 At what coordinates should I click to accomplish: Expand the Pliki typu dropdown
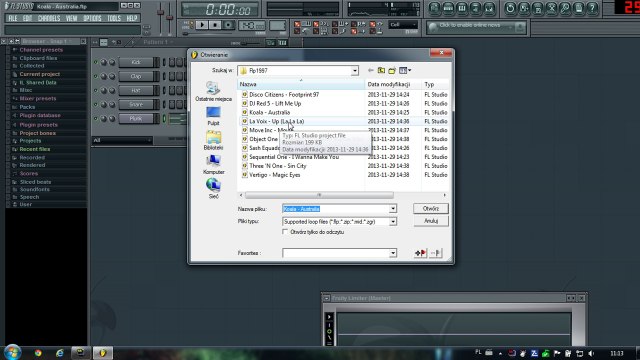pyautogui.click(x=392, y=222)
